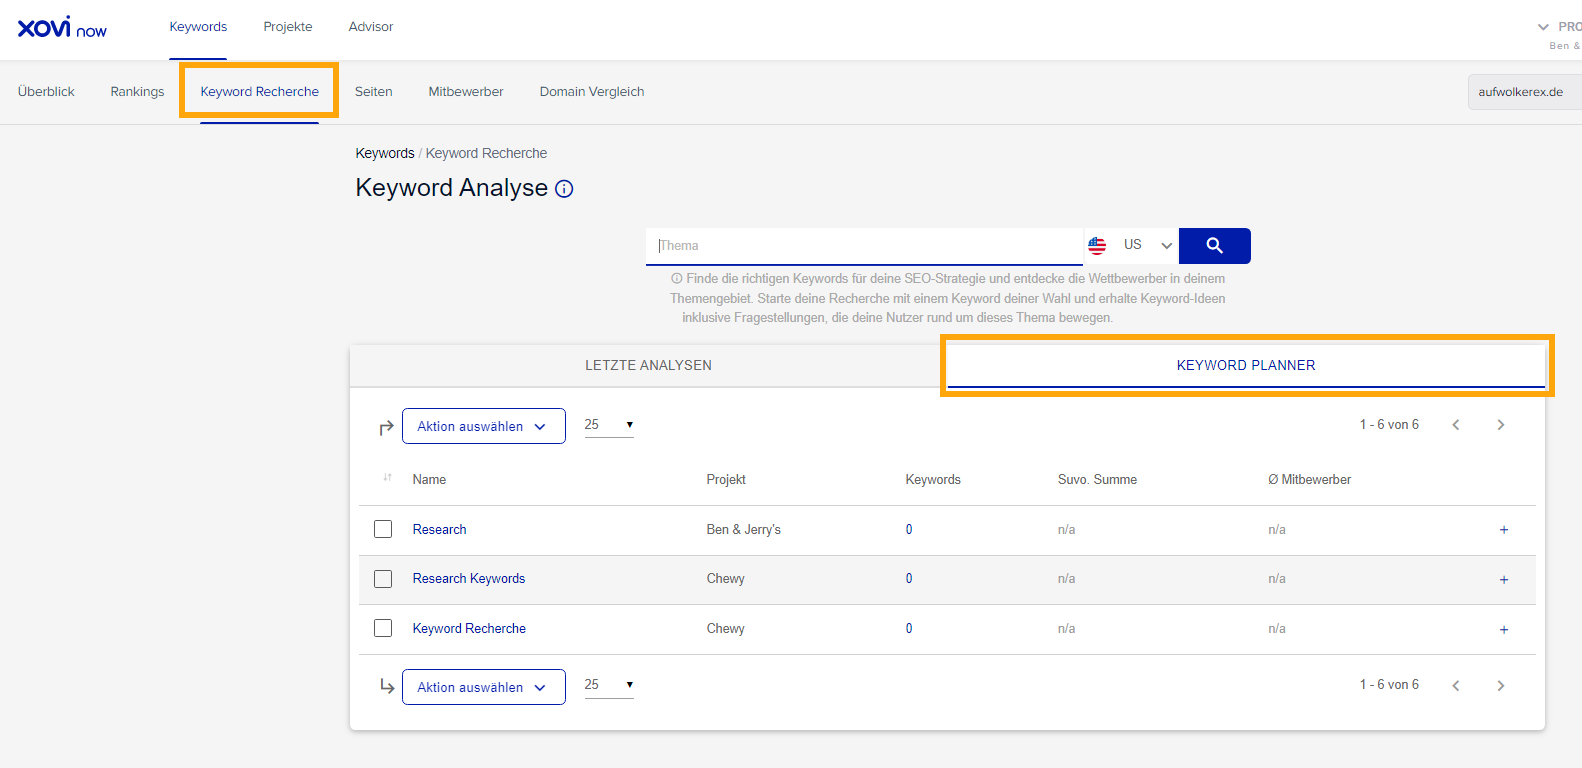Open the Advisor main menu
Image resolution: width=1582 pixels, height=768 pixels.
[371, 27]
